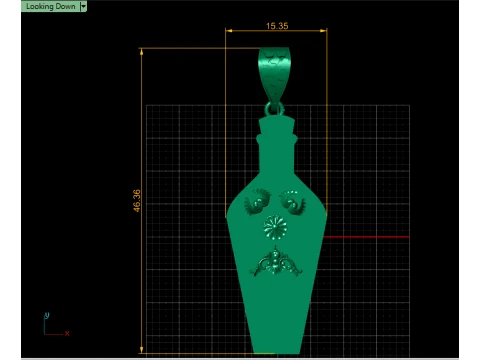Select the flower rosette ornament on bottle
This screenshot has width=480, height=360.
[275, 227]
